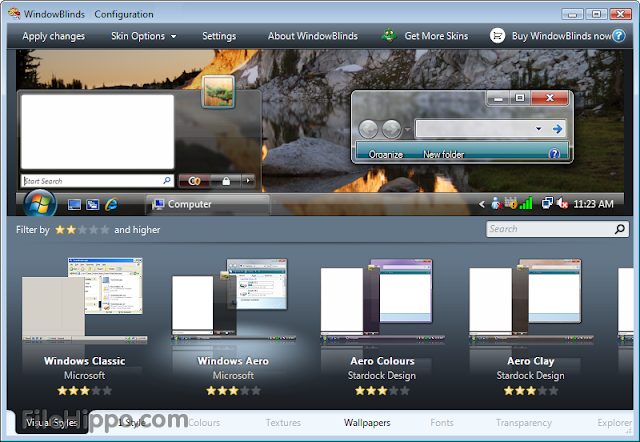Click the Computer taskbar button in preview
The height and width of the screenshot is (442, 640).
(208, 204)
